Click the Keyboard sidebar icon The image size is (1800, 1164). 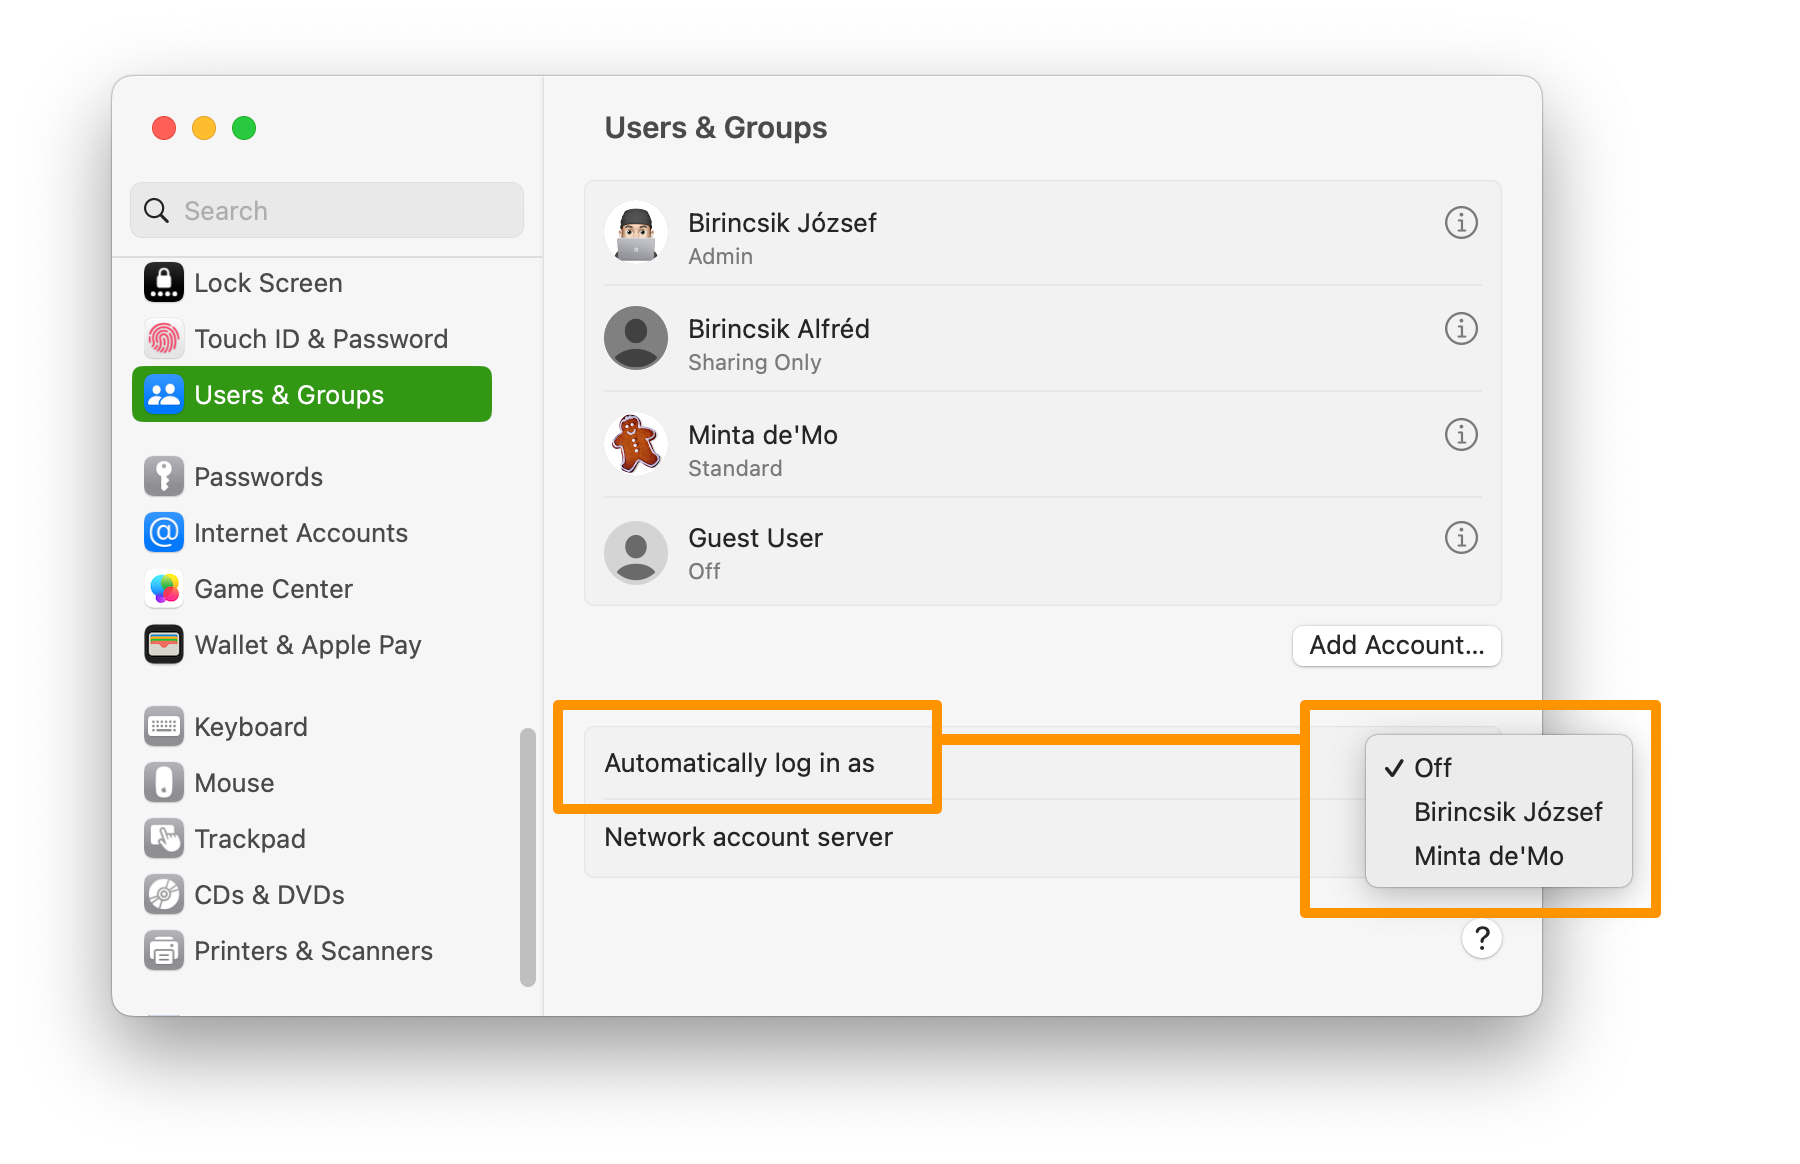[x=164, y=726]
